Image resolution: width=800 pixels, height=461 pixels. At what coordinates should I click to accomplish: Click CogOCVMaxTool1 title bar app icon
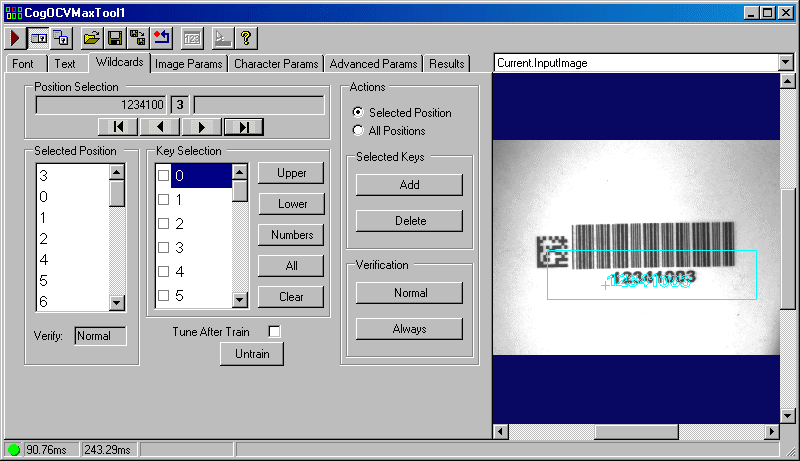coord(14,13)
